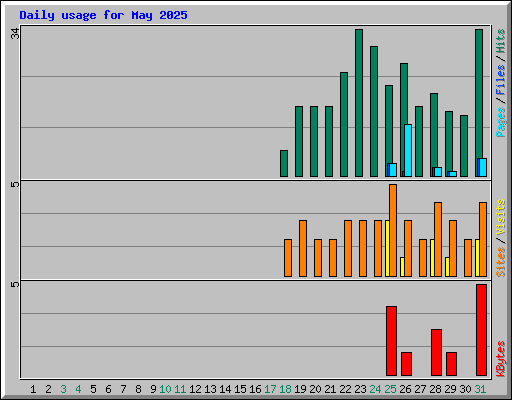Click the green Hits bar for day 30
512x400 pixels.
click(464, 146)
